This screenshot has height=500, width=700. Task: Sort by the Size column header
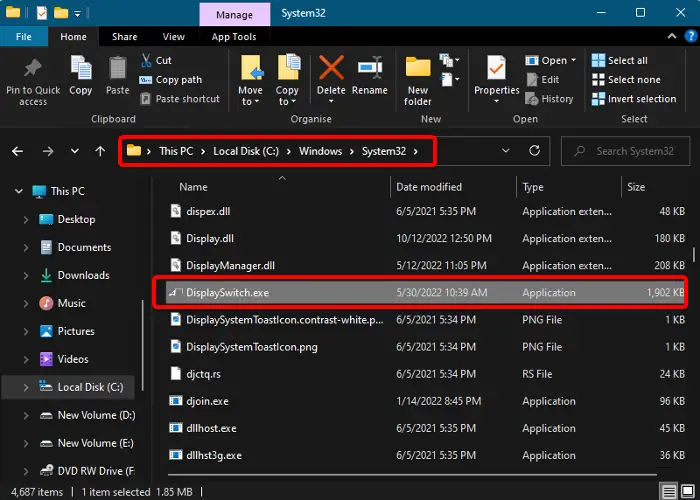pyautogui.click(x=636, y=187)
